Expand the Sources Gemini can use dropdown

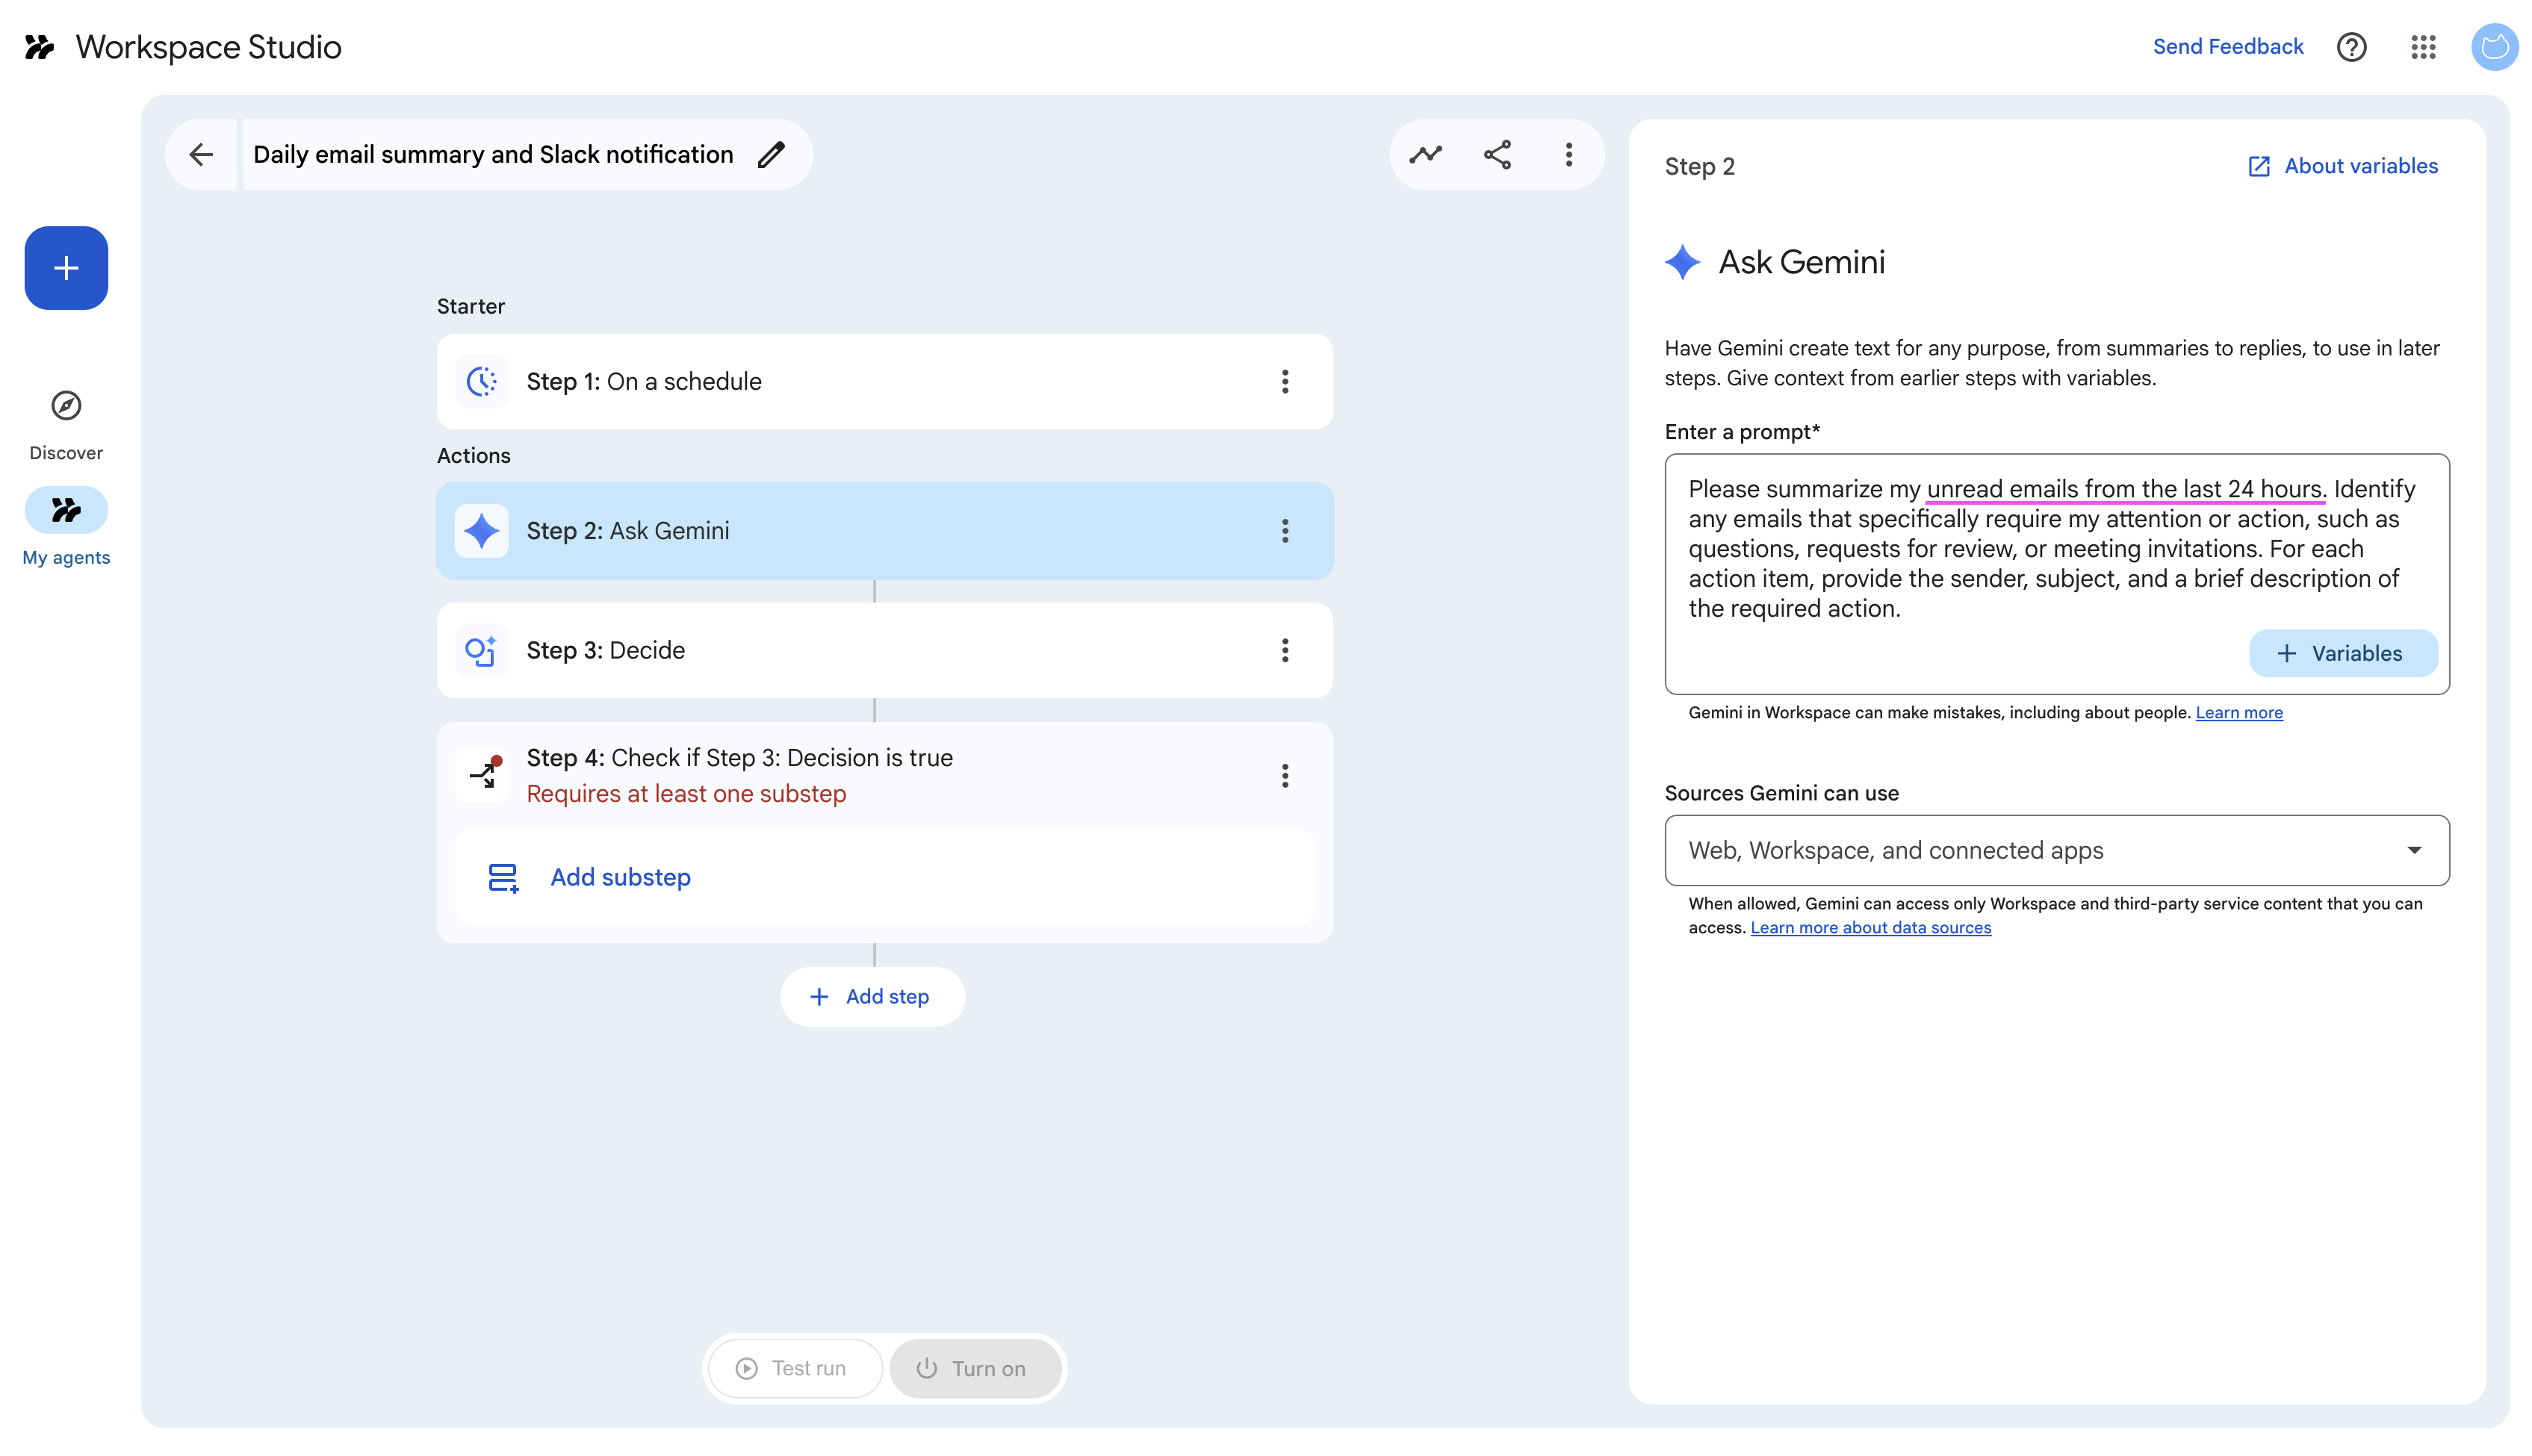2056,850
